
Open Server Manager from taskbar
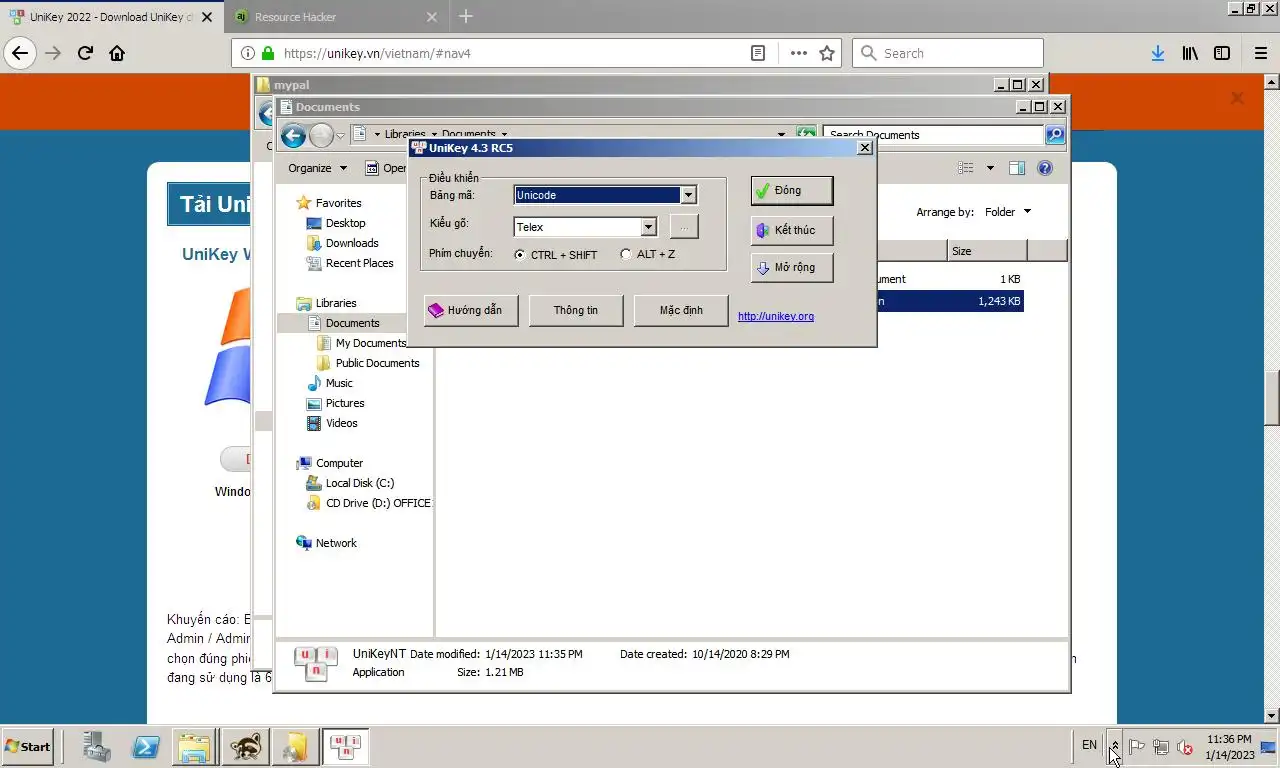tap(96, 746)
